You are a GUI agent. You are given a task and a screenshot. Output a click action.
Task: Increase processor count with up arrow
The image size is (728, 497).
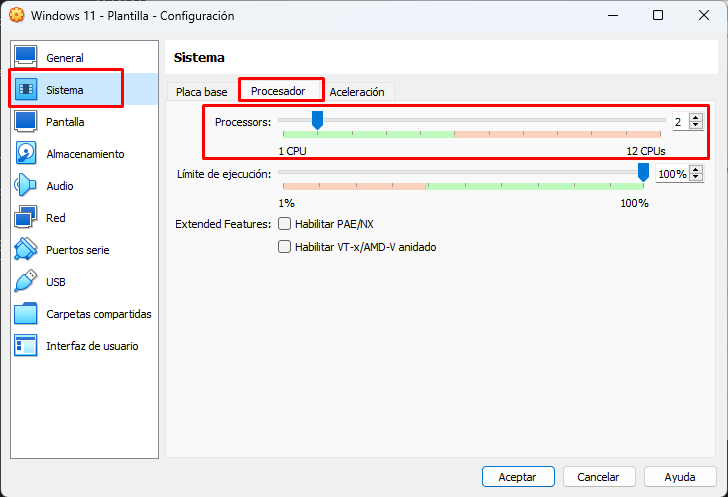pos(696,117)
